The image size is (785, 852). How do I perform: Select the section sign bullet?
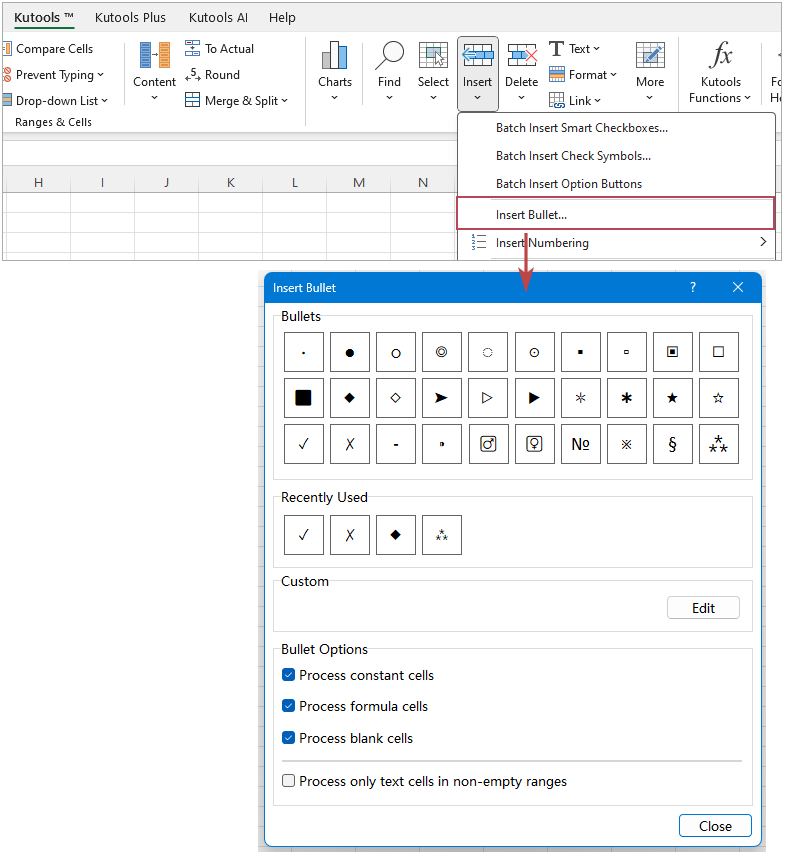[673, 444]
